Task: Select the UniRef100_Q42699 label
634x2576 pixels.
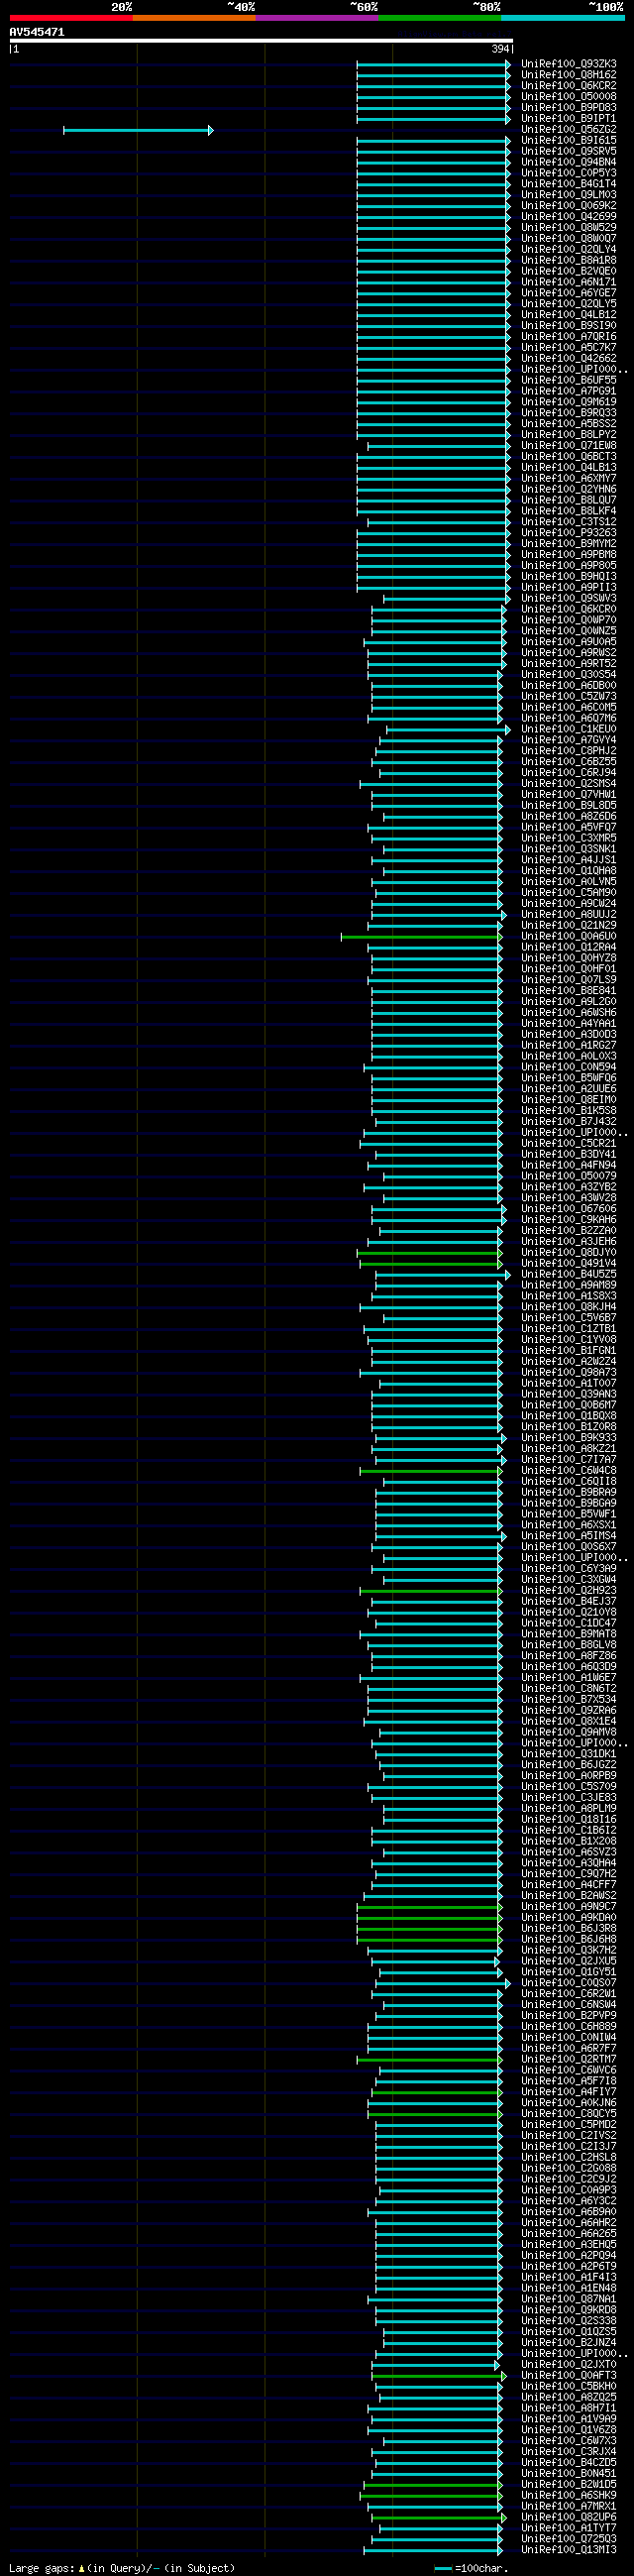Action: click(x=569, y=217)
